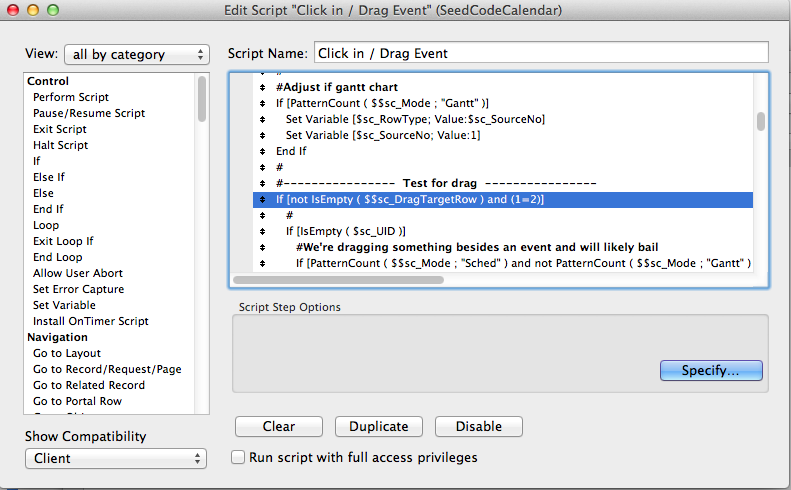Click the horizontal scrollbar of script steps
Image resolution: width=791 pixels, height=490 pixels.
338,280
